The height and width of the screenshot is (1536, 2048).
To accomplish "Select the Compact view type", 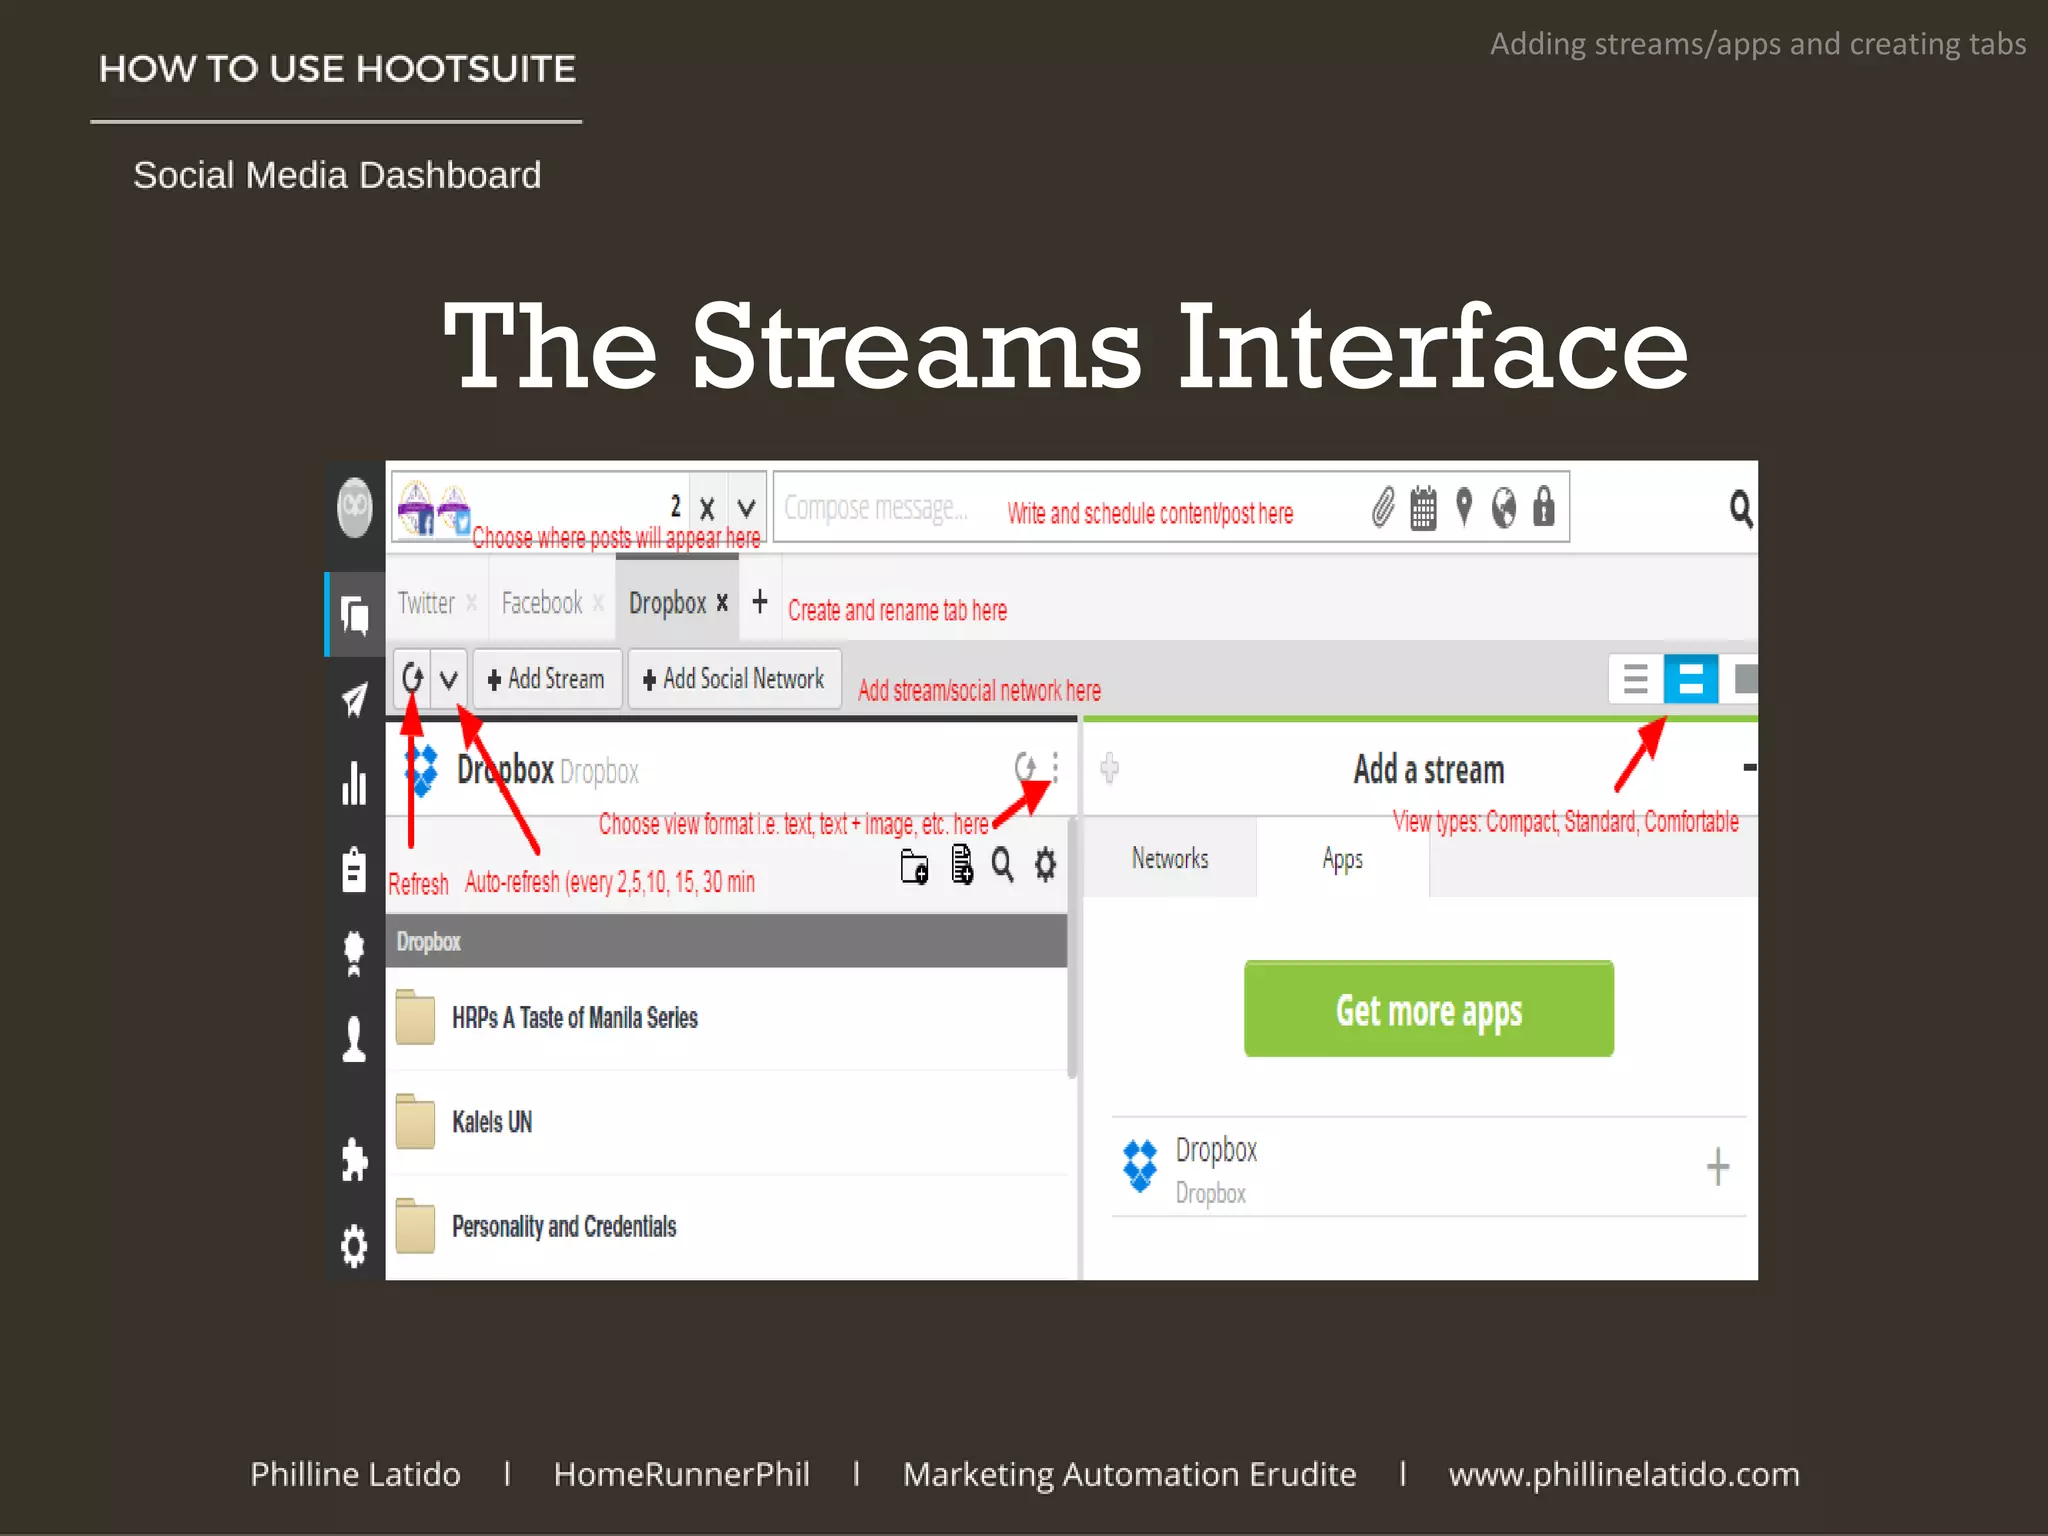I will coord(1635,679).
